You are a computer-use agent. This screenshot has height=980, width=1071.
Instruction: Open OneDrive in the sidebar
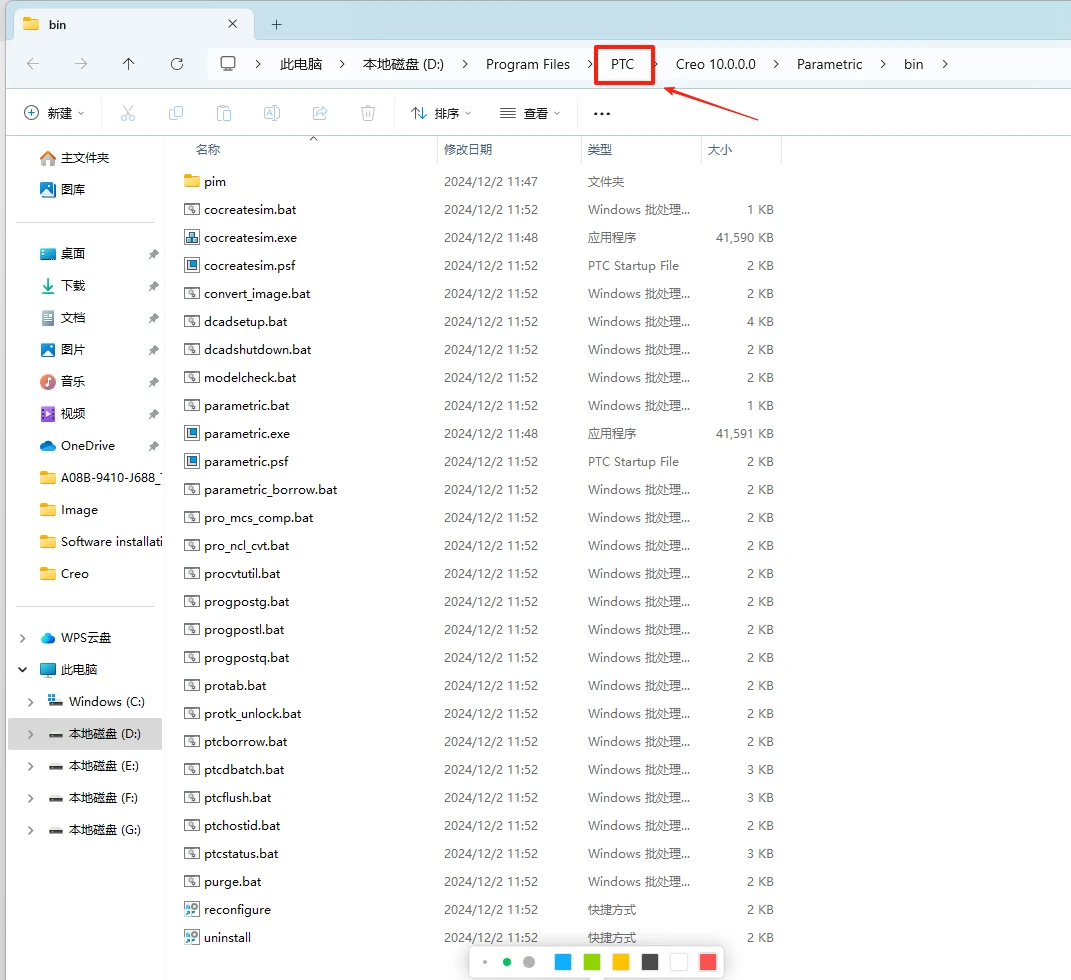click(87, 446)
